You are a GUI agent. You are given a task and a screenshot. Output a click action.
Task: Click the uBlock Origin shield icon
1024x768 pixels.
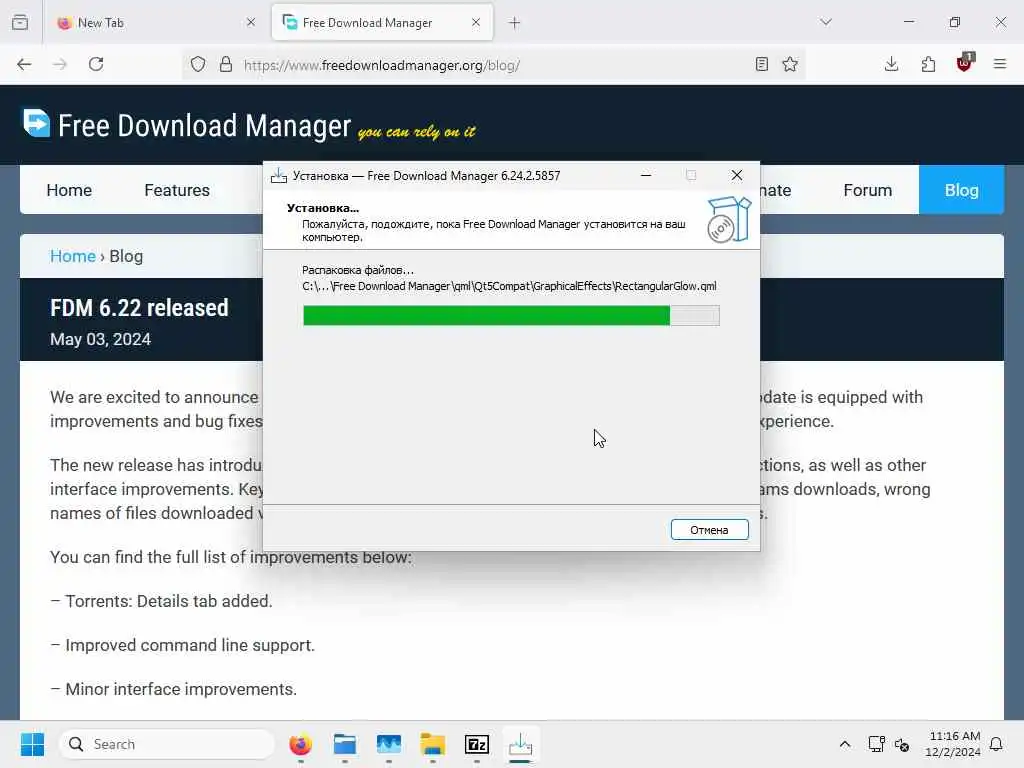tap(964, 63)
